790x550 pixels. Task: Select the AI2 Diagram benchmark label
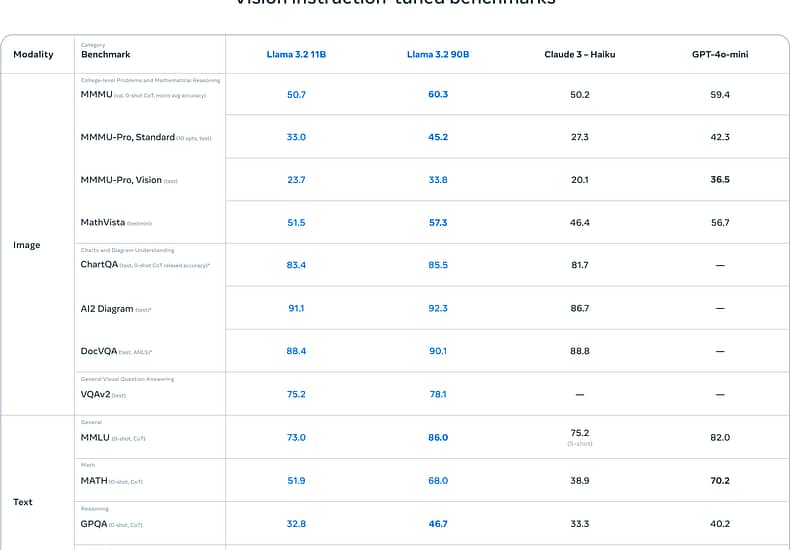click(x=107, y=309)
